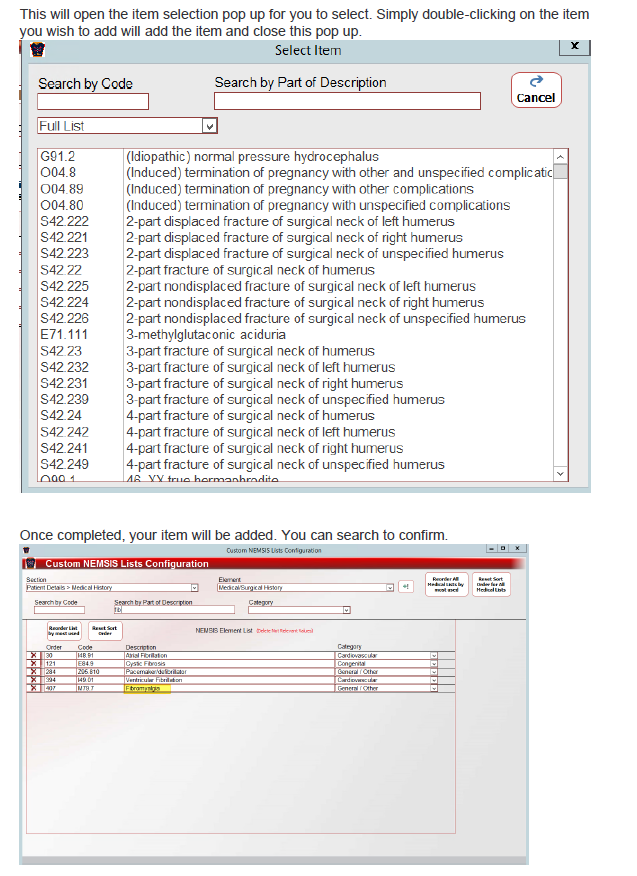Image resolution: width=637 pixels, height=876 pixels.
Task: Click the Reset Sort Order button
Action: (x=105, y=631)
